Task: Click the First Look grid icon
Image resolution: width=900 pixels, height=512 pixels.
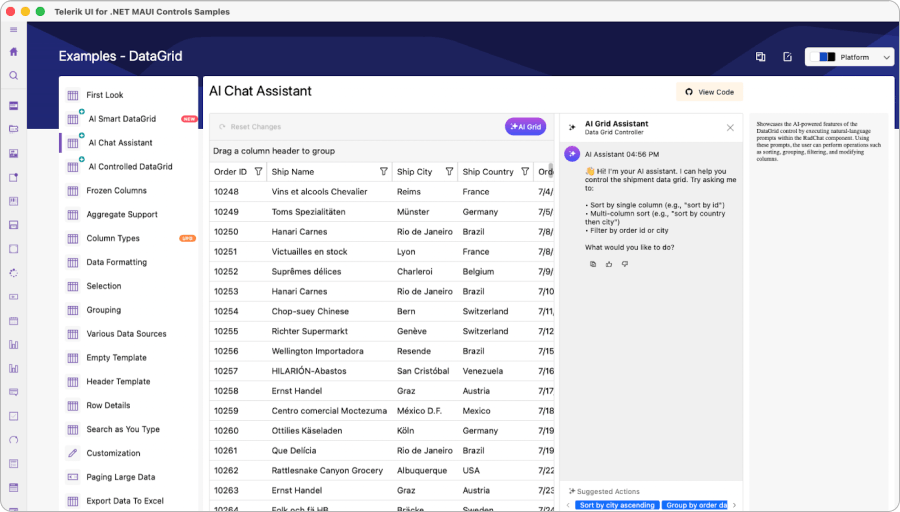Action: tap(73, 95)
